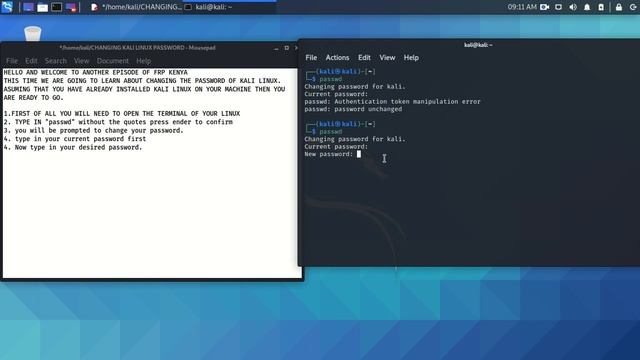The height and width of the screenshot is (360, 640).
Task: Open the Mousepad Edit menu
Action: tap(31, 61)
